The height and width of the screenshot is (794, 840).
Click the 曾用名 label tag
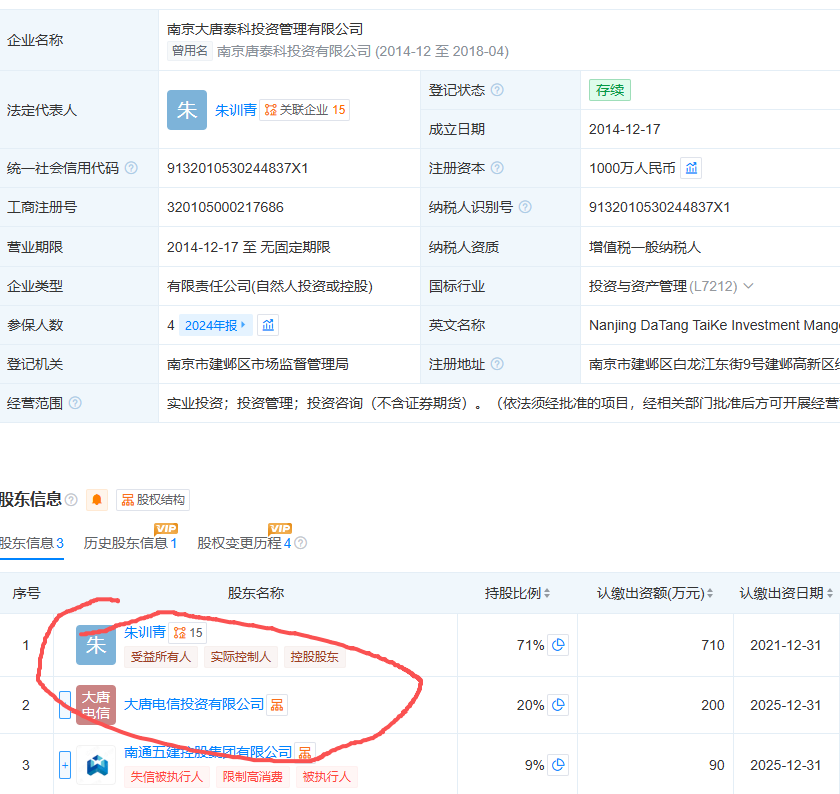pyautogui.click(x=190, y=51)
